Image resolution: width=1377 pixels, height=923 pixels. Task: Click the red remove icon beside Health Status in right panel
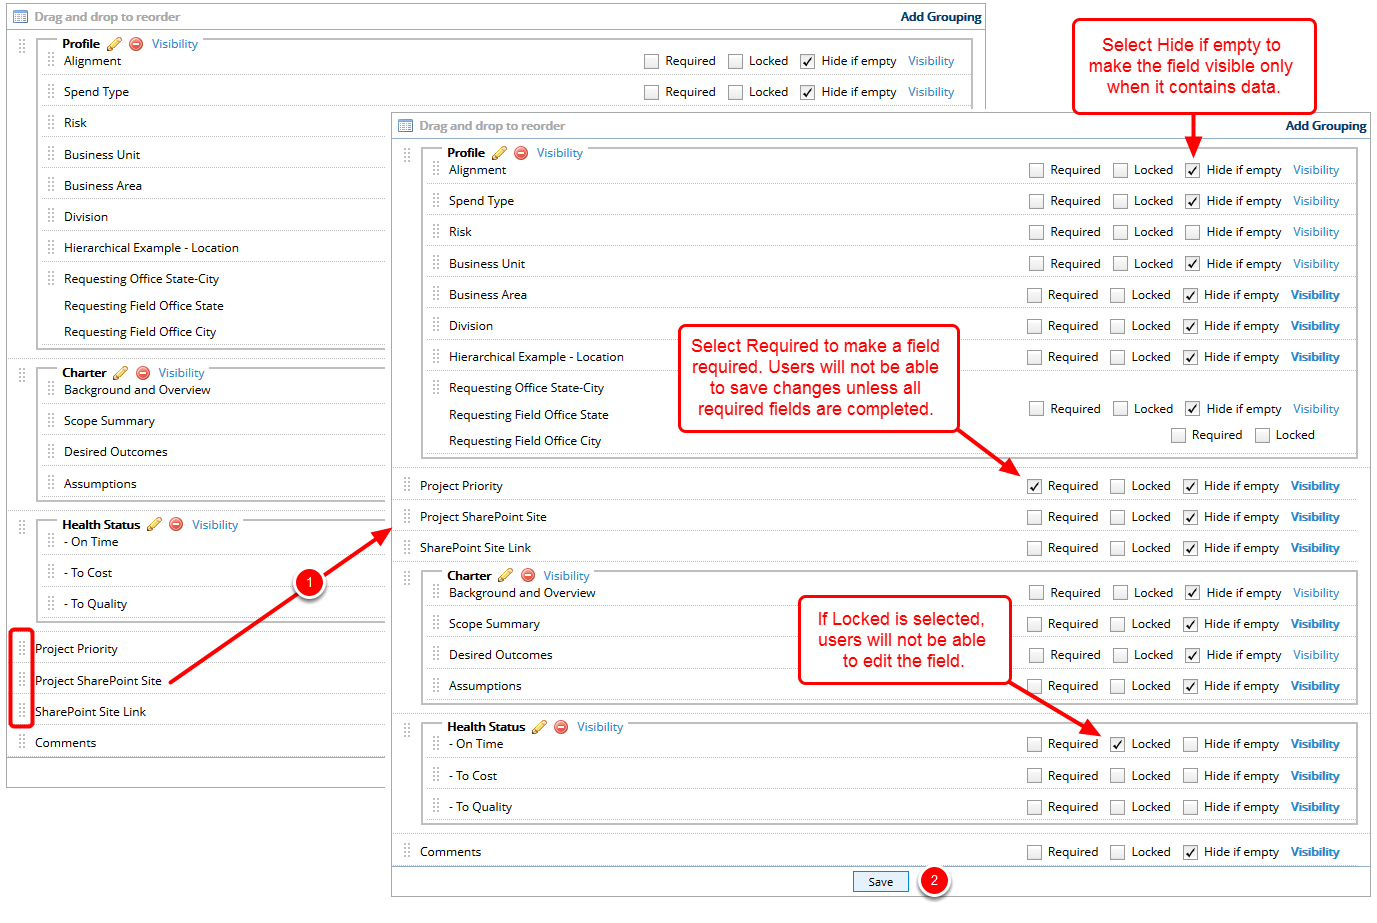561,727
